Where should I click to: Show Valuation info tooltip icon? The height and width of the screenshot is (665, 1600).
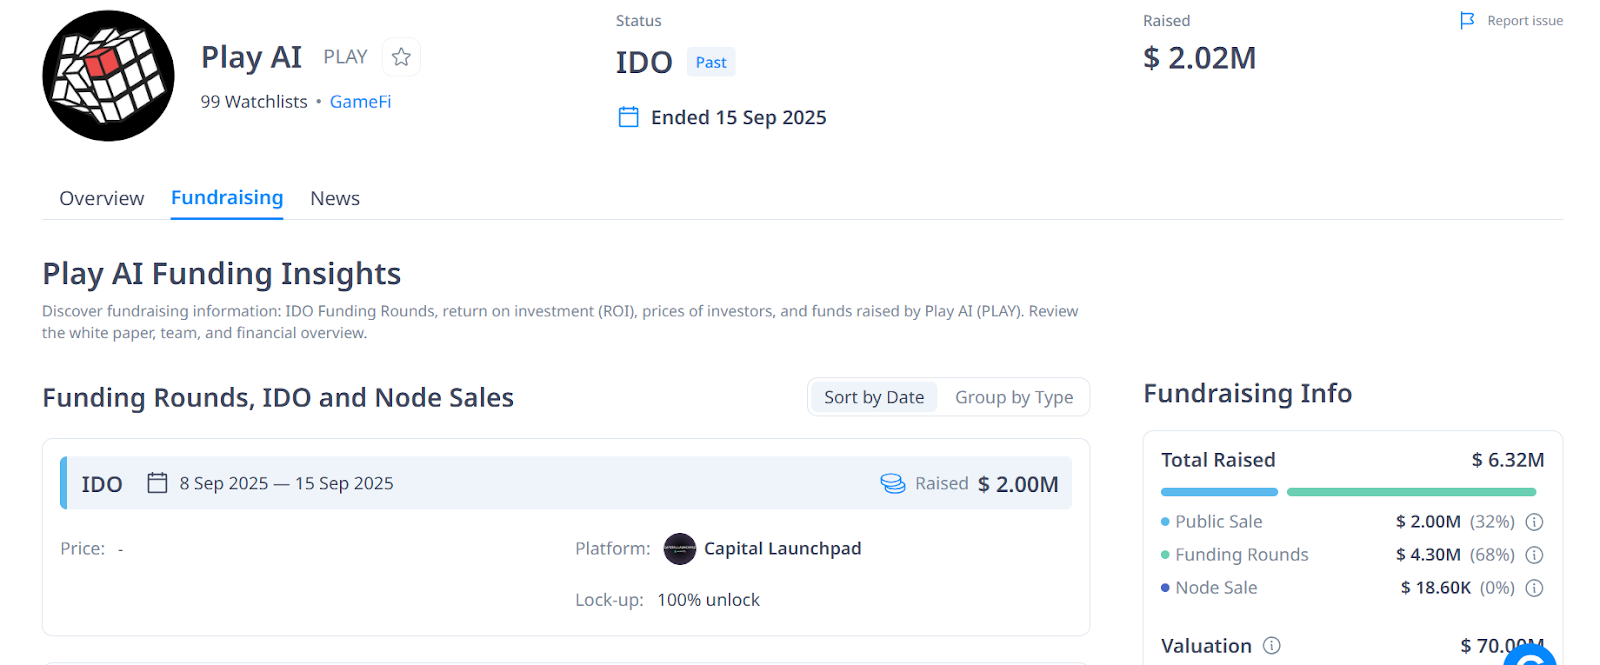pyautogui.click(x=1272, y=646)
